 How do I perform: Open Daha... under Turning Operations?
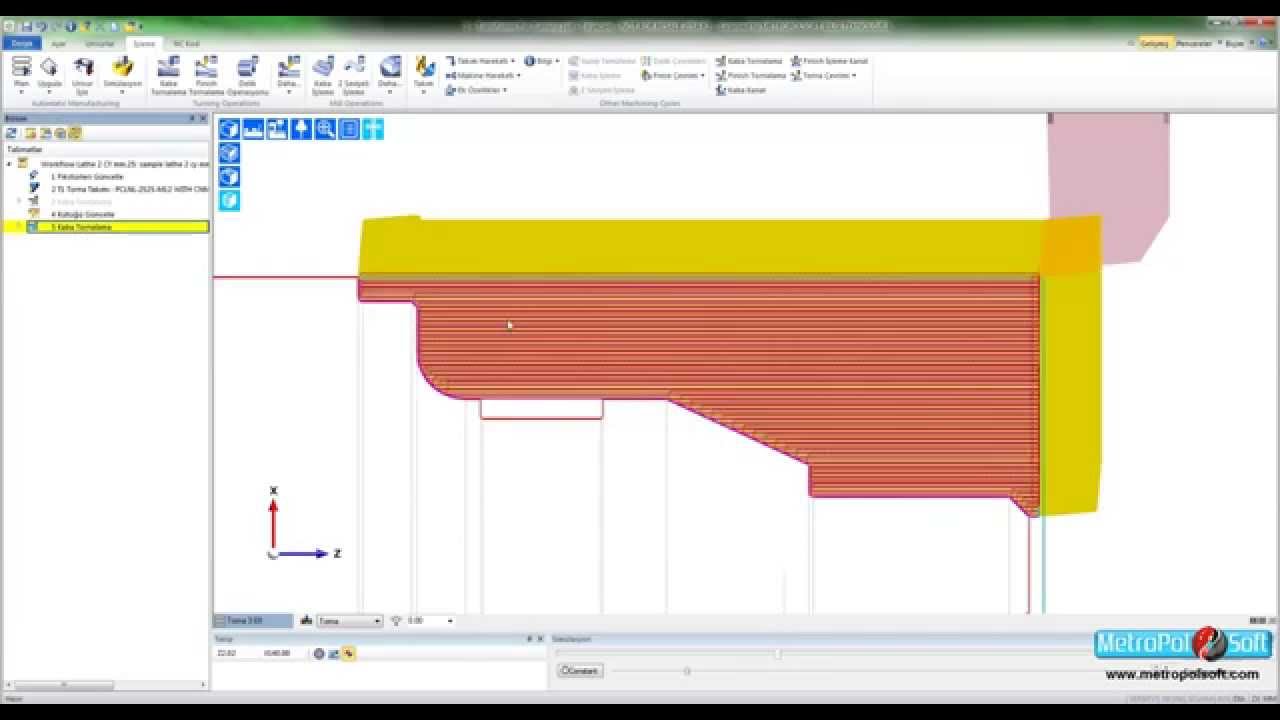pyautogui.click(x=289, y=76)
